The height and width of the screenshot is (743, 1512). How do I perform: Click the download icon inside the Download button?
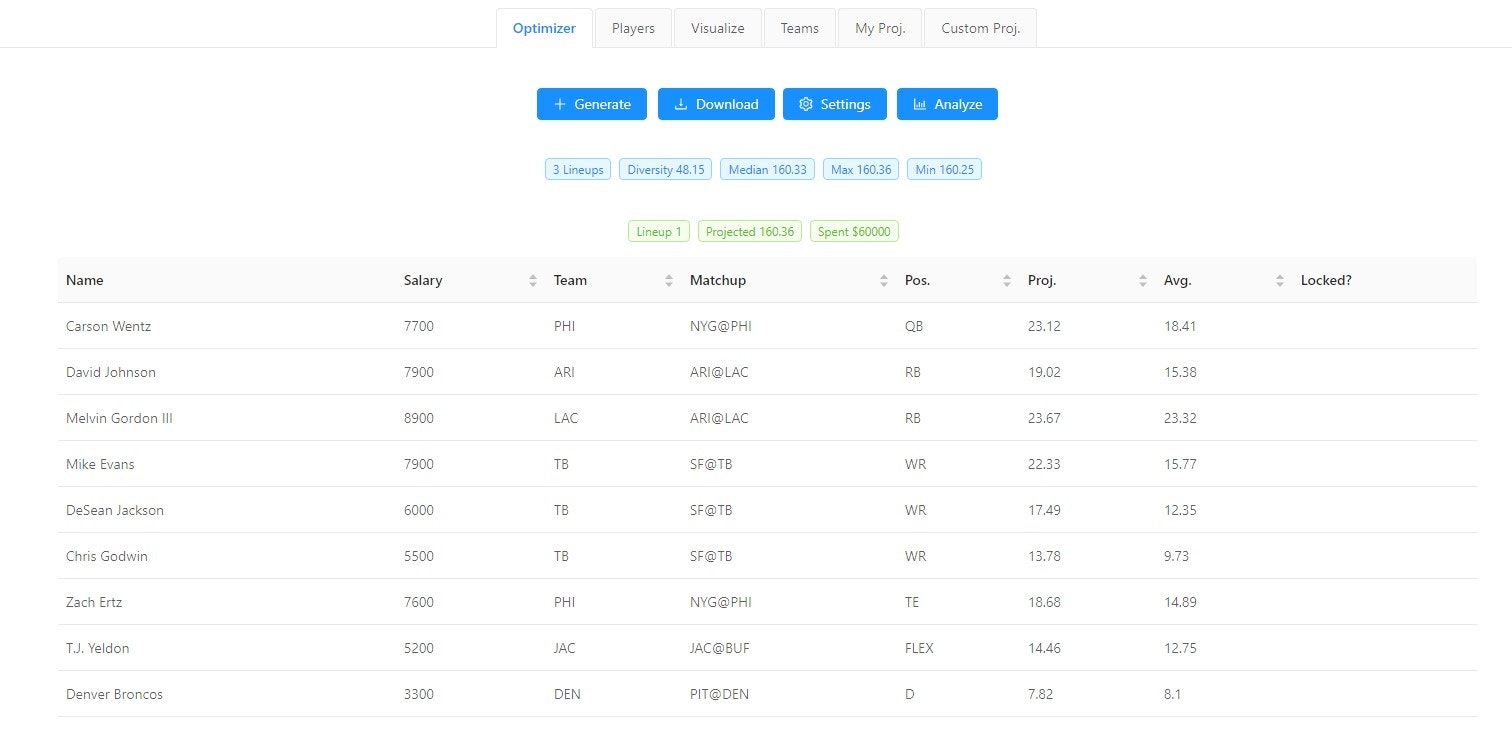coord(681,104)
